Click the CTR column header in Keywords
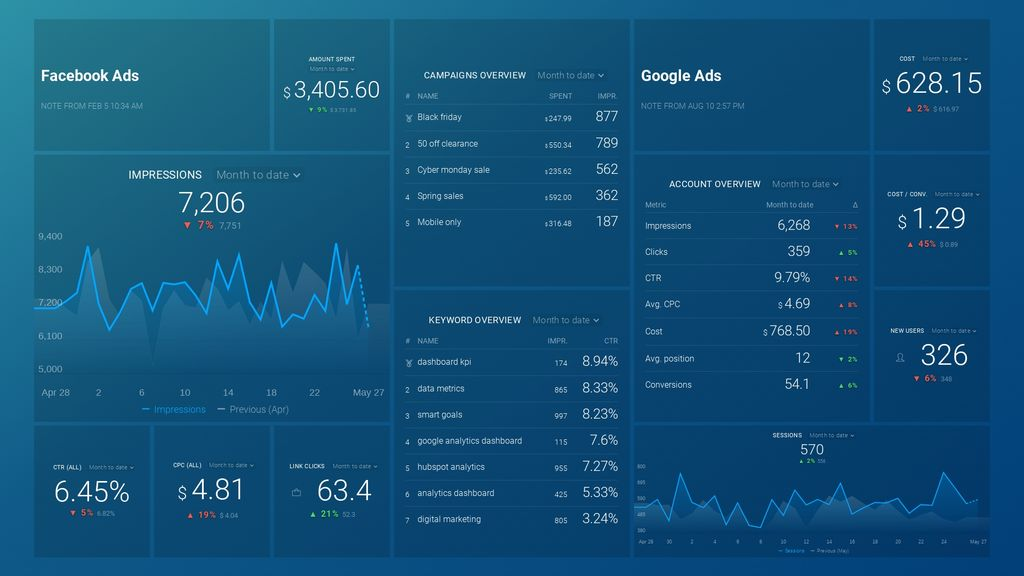The image size is (1024, 576). 611,341
